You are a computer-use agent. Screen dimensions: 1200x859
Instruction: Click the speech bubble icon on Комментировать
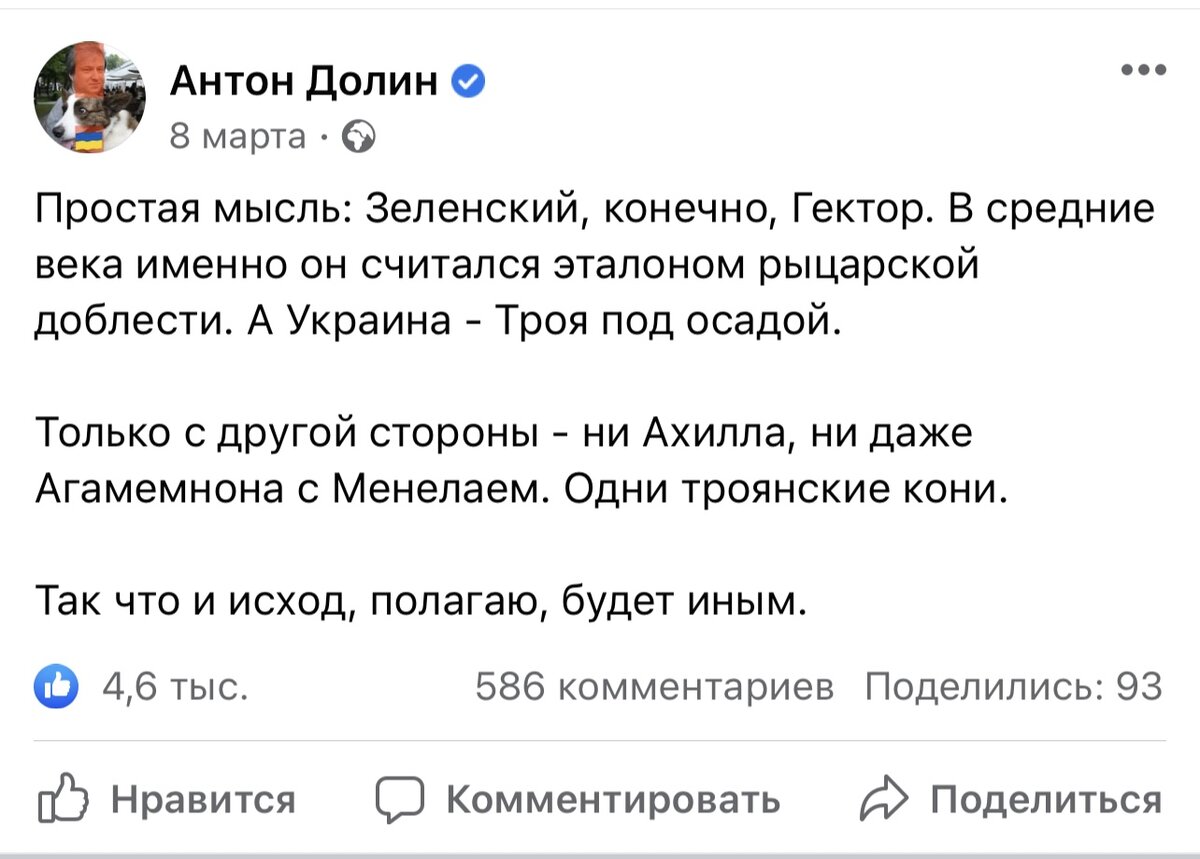pos(399,799)
